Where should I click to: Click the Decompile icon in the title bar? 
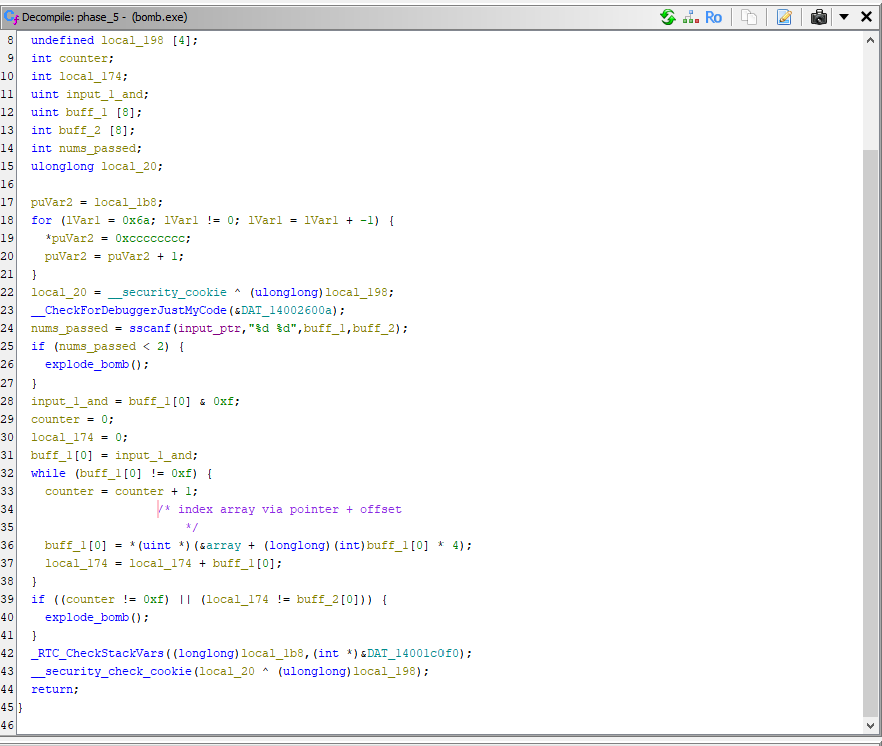12,17
